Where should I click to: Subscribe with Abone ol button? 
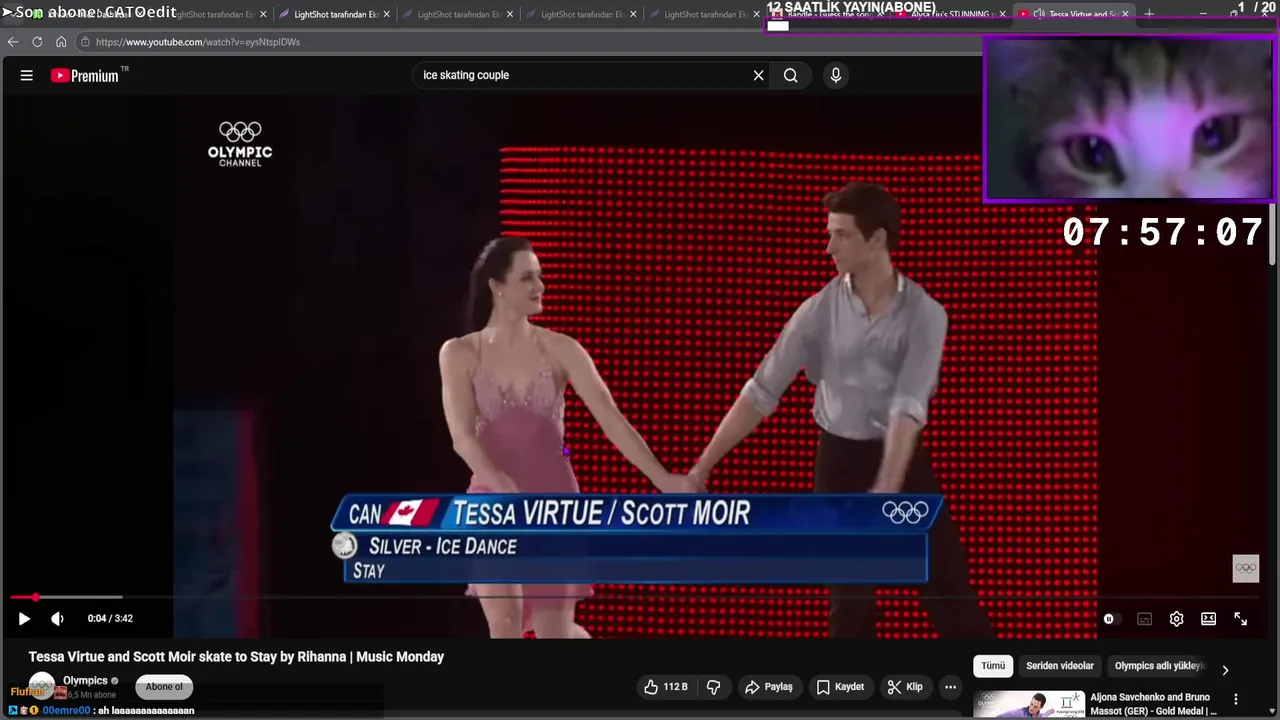pyautogui.click(x=164, y=687)
